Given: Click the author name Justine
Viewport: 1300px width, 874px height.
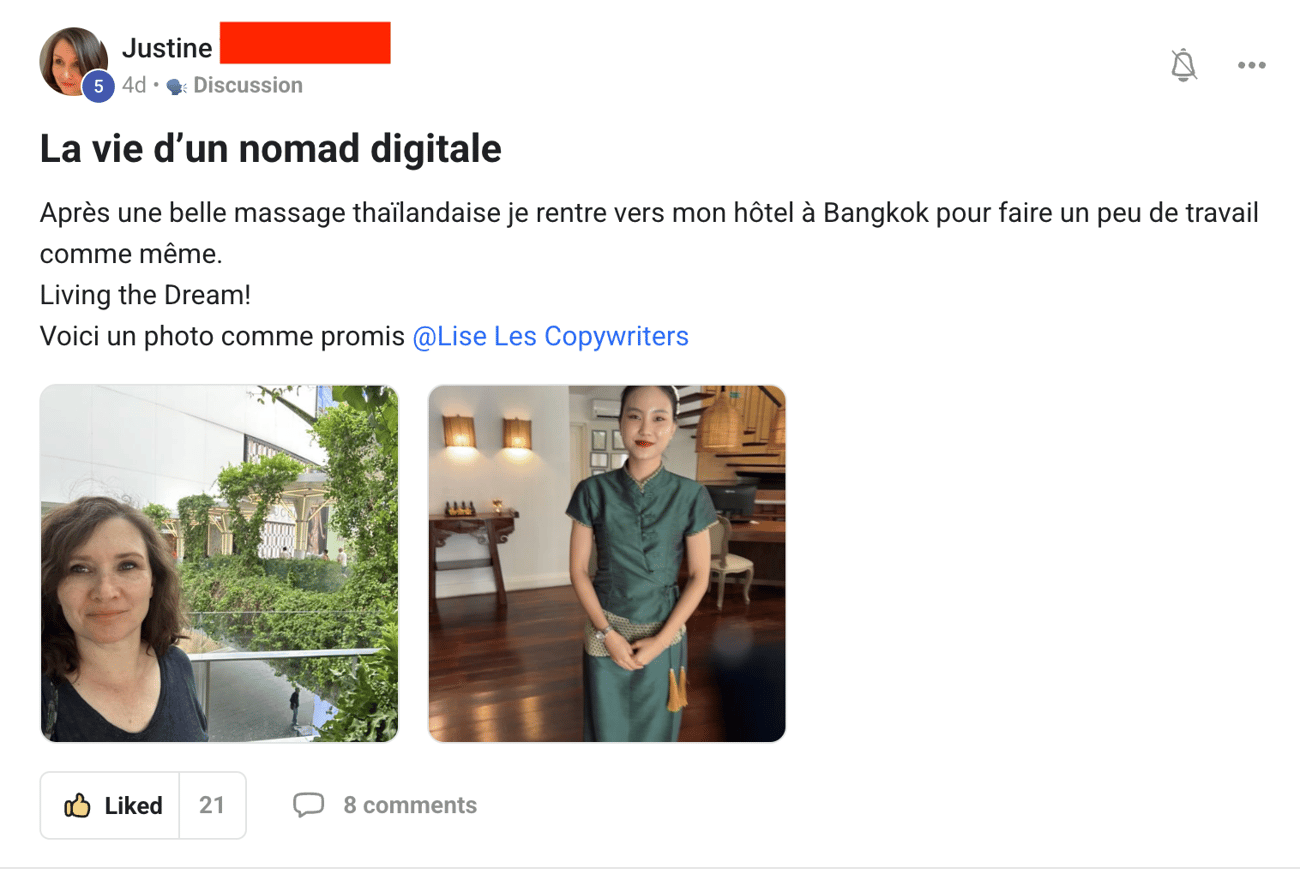Looking at the screenshot, I should coord(167,48).
